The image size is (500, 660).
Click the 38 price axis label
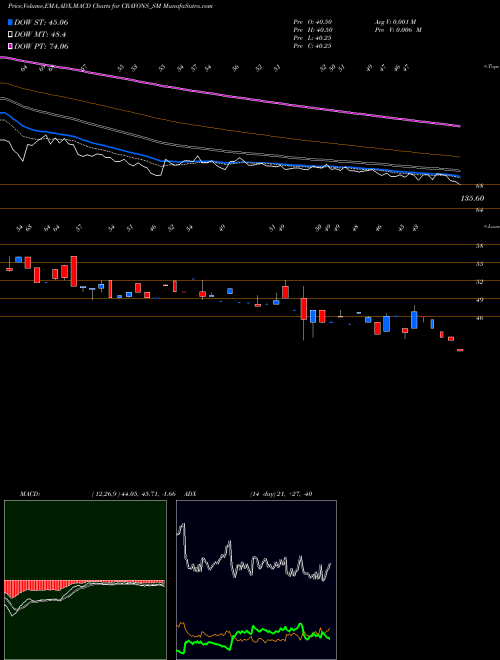click(479, 246)
